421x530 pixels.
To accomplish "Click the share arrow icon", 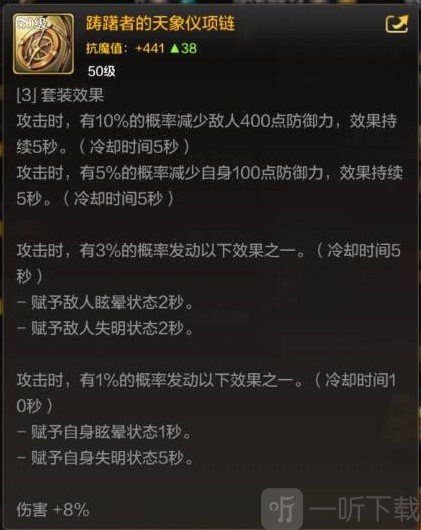I will coord(397,24).
